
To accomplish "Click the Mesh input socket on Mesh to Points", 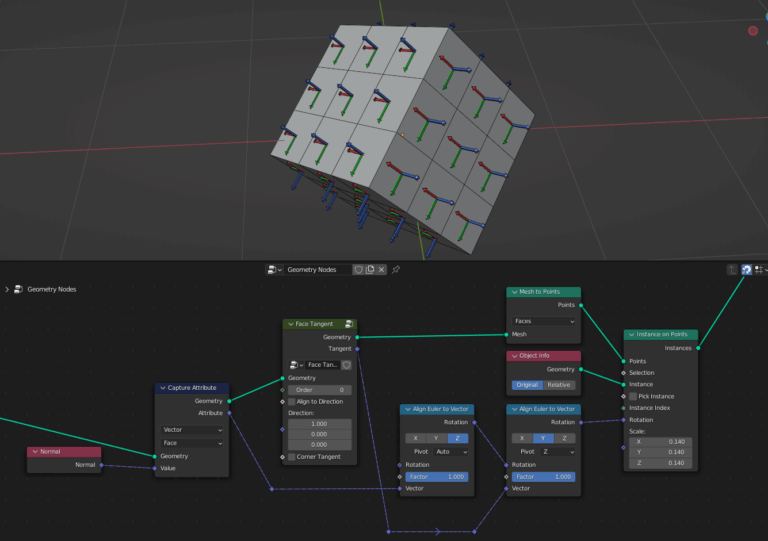I will [506, 334].
